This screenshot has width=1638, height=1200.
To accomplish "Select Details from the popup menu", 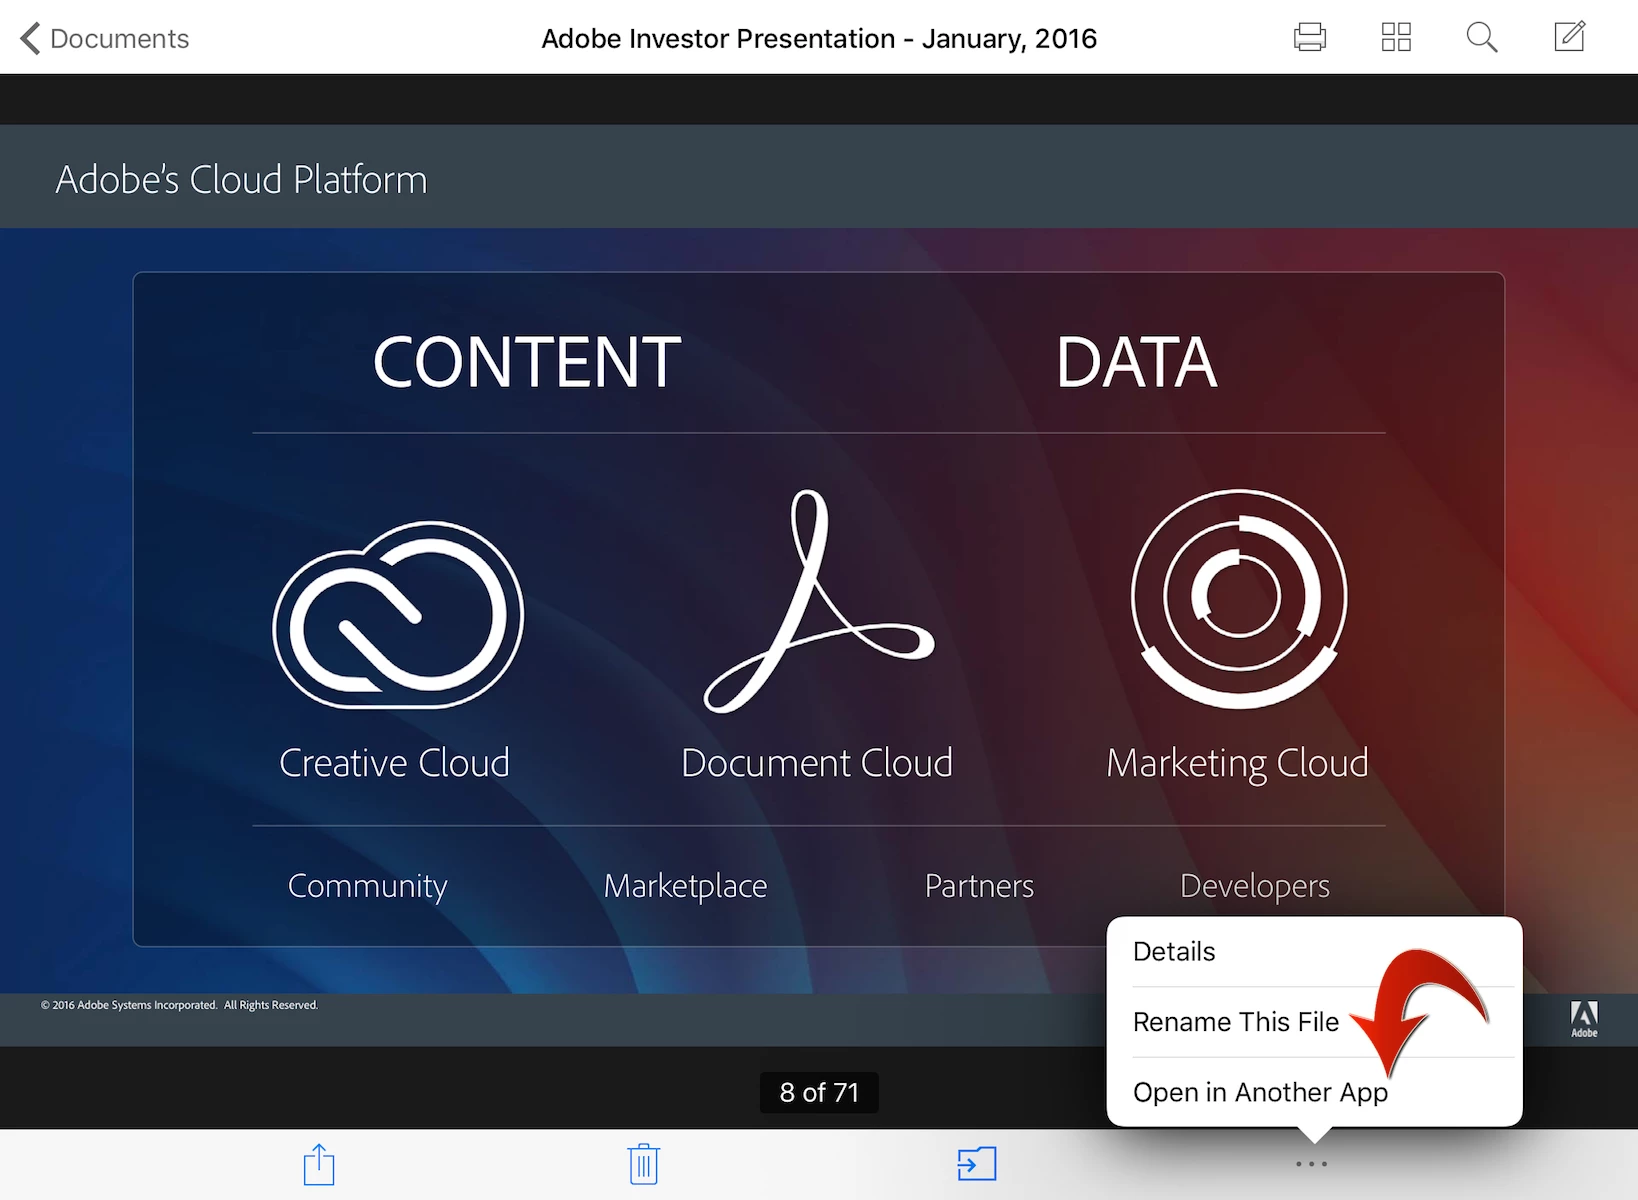I will coord(1314,951).
